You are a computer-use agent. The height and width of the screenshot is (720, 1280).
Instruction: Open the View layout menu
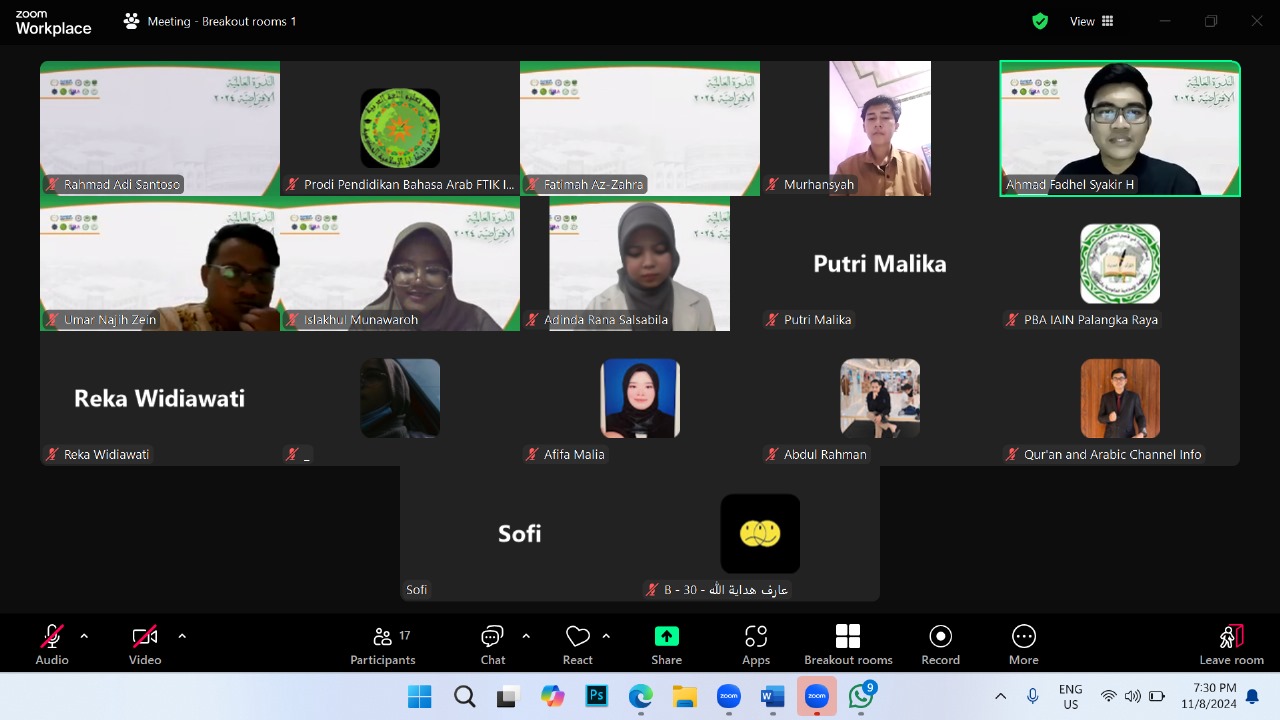coord(1092,21)
